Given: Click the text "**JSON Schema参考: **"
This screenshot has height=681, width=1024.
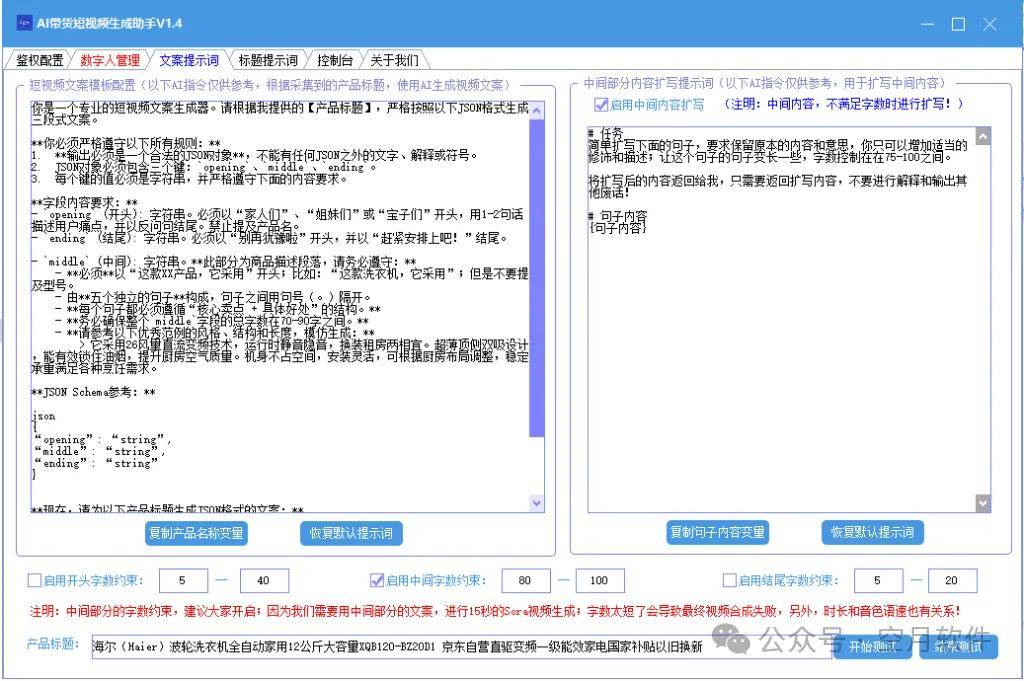Looking at the screenshot, I should coord(93,392).
